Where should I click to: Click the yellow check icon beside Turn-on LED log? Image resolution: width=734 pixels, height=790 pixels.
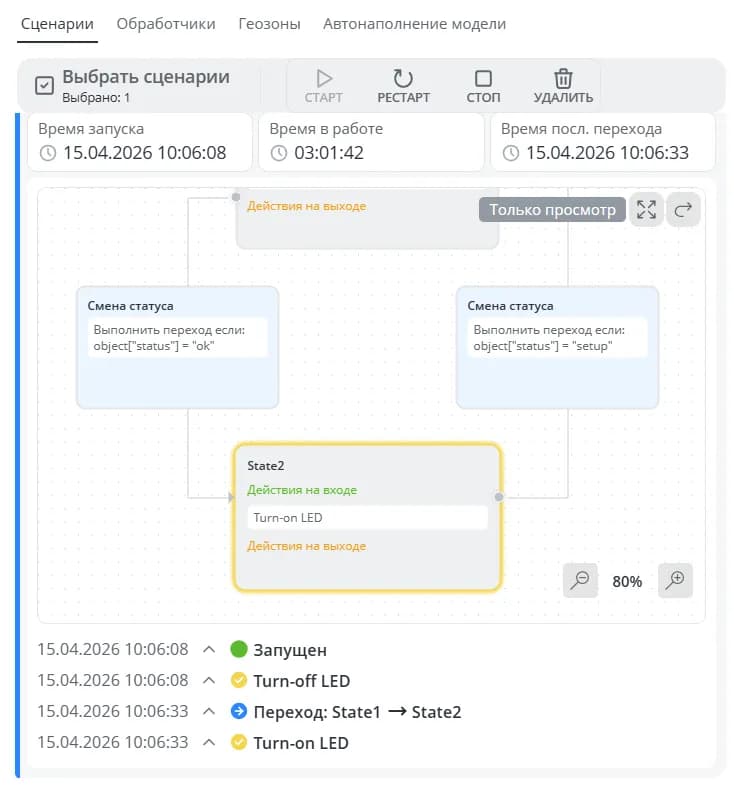[239, 743]
